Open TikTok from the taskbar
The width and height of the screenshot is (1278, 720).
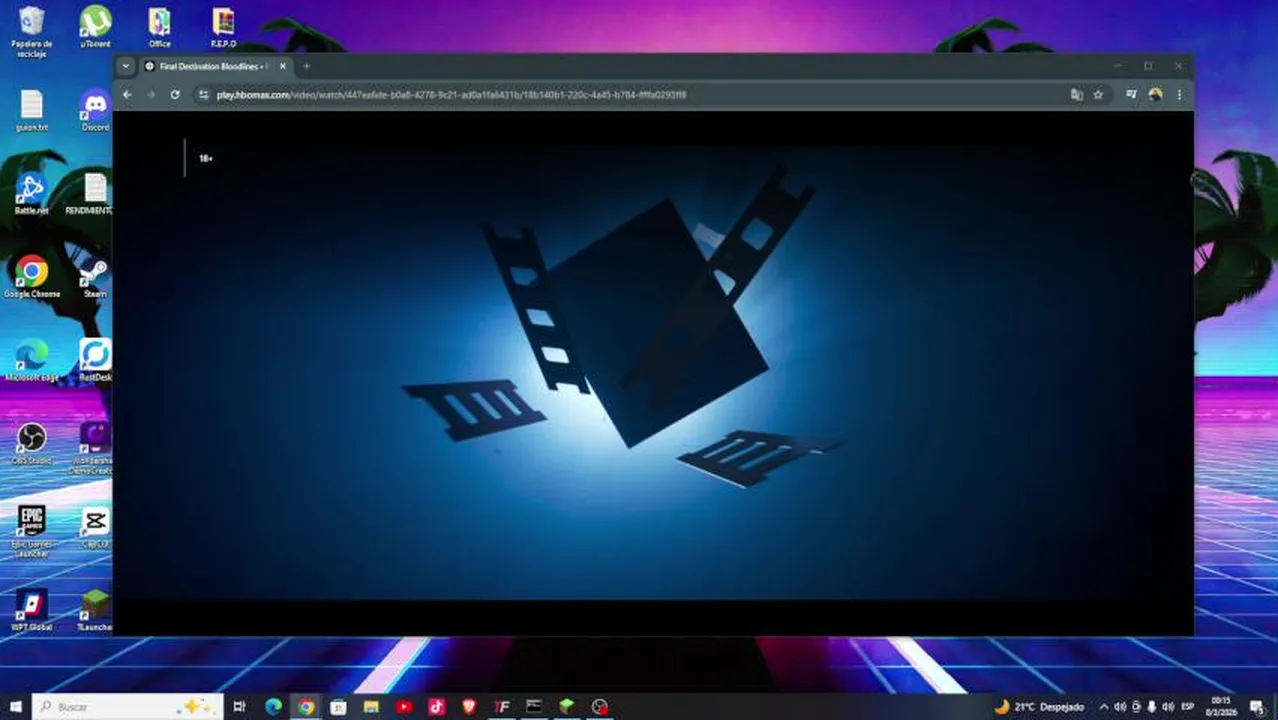[x=436, y=706]
